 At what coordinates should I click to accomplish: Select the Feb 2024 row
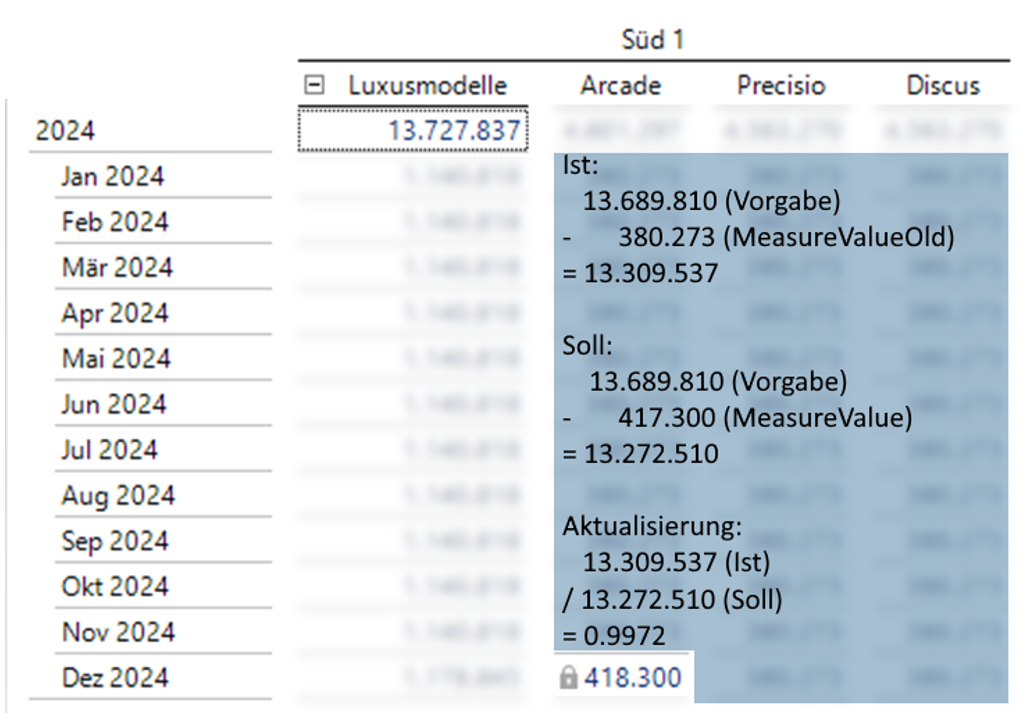point(114,222)
